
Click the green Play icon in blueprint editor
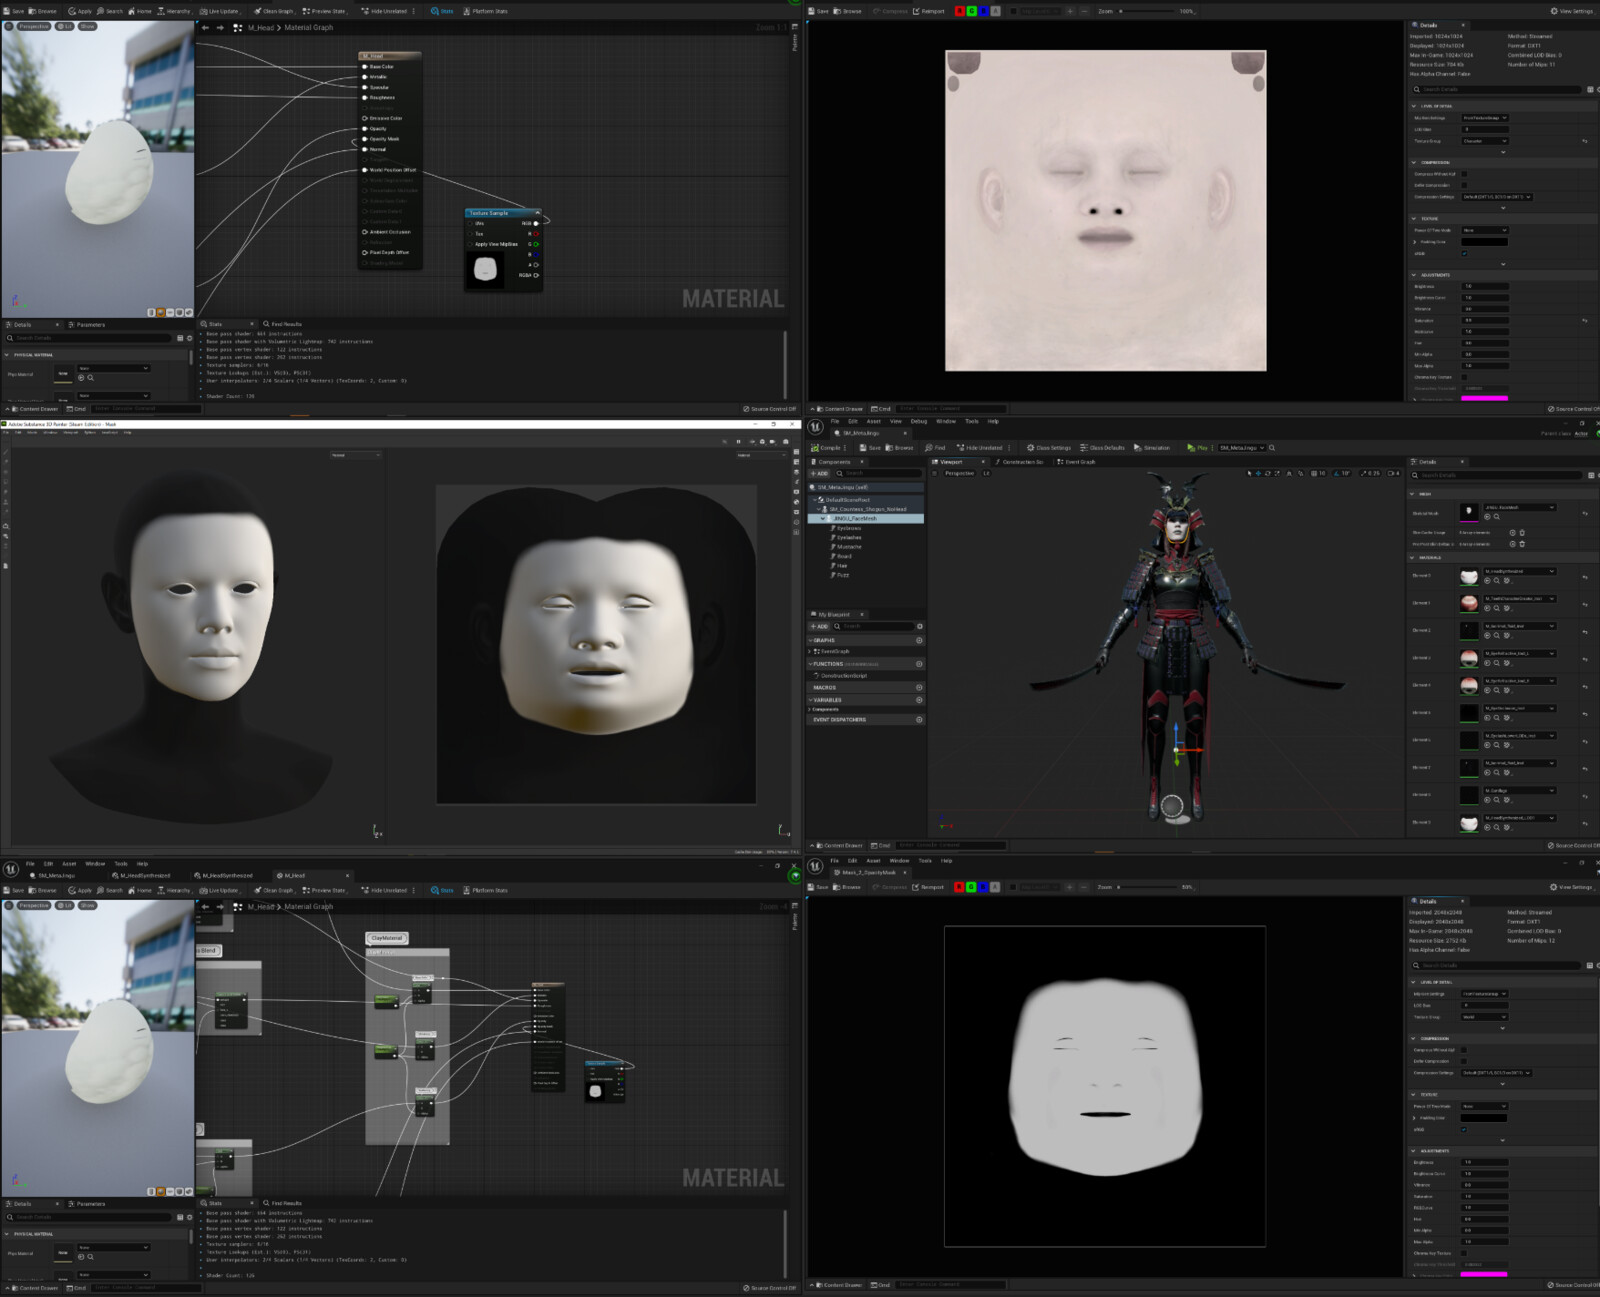1191,448
